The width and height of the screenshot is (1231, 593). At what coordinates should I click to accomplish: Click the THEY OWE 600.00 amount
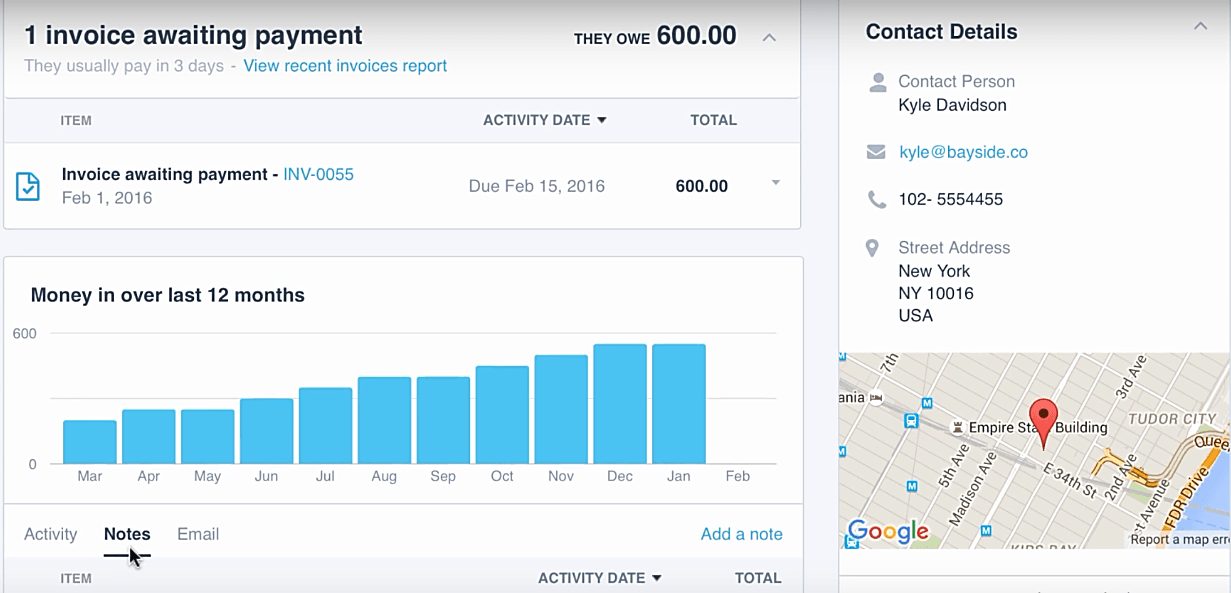point(655,37)
